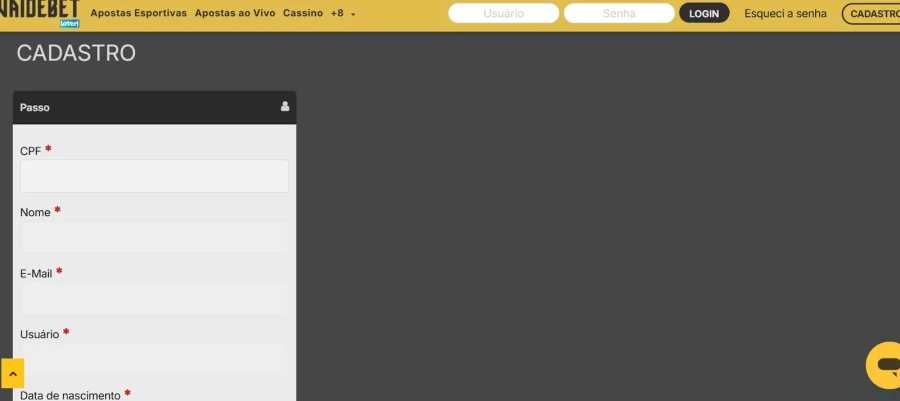Open the Cassino section
Viewport: 900px width, 401px height.
(x=303, y=14)
